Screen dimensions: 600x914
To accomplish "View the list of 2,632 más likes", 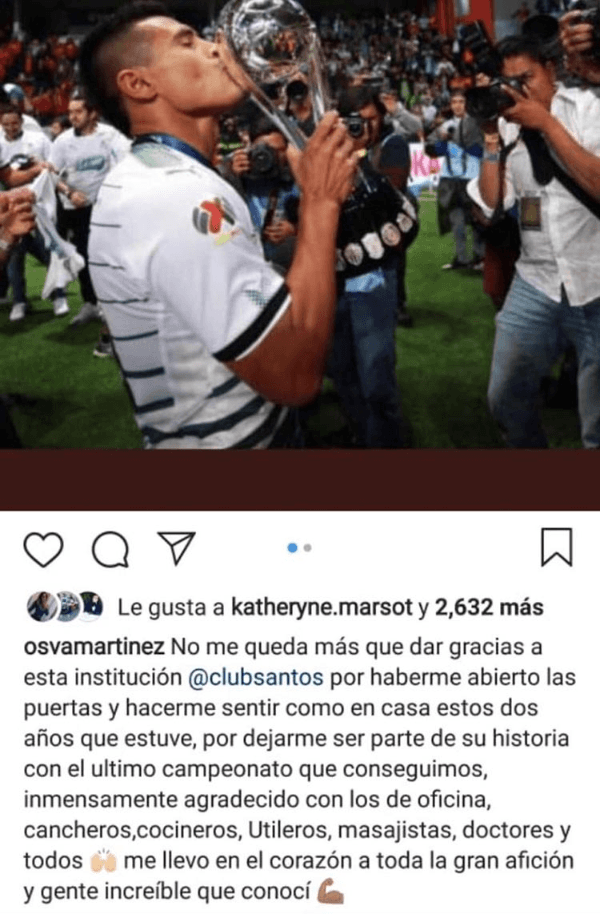I will coord(489,608).
